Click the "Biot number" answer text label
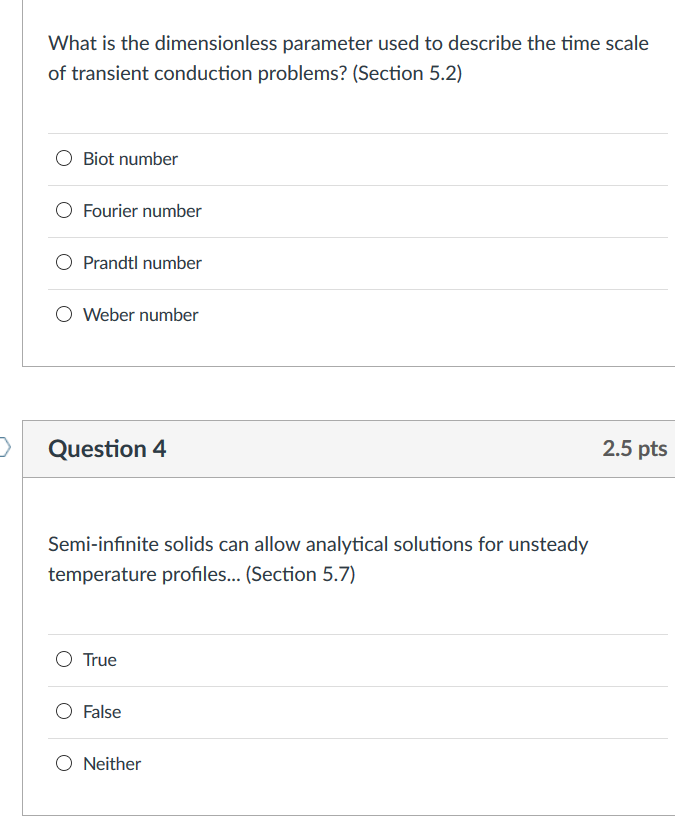 tap(130, 159)
